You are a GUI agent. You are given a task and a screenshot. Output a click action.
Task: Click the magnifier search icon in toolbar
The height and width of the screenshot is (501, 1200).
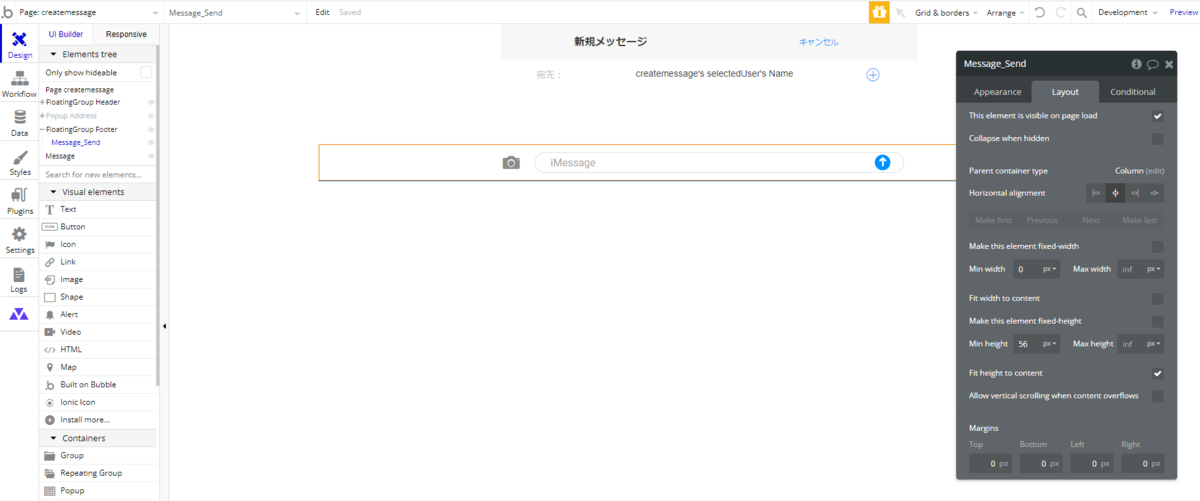(1082, 13)
